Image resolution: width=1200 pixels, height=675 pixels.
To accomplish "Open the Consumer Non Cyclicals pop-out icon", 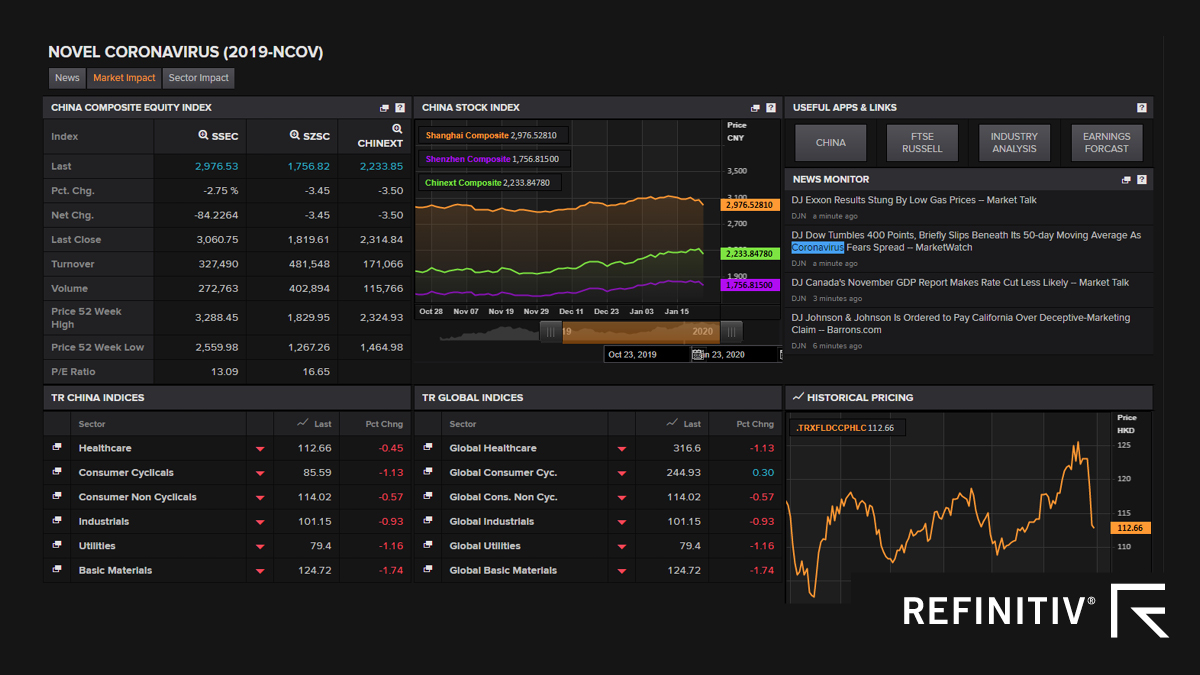I will tap(57, 497).
